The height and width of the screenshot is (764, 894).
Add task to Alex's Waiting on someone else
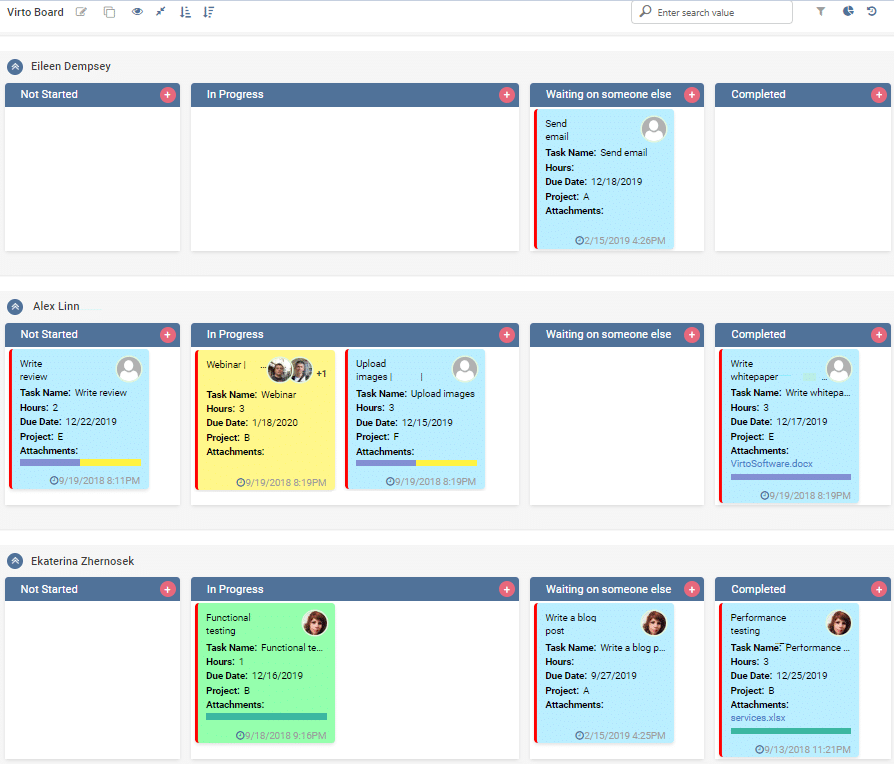pyautogui.click(x=692, y=335)
